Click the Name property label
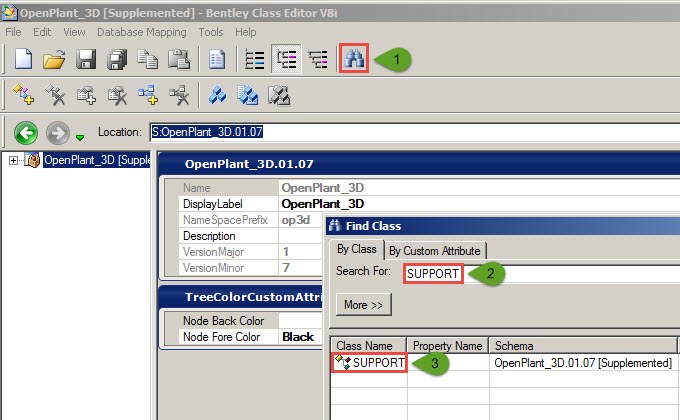Viewport: 680px width, 420px height. 196,188
